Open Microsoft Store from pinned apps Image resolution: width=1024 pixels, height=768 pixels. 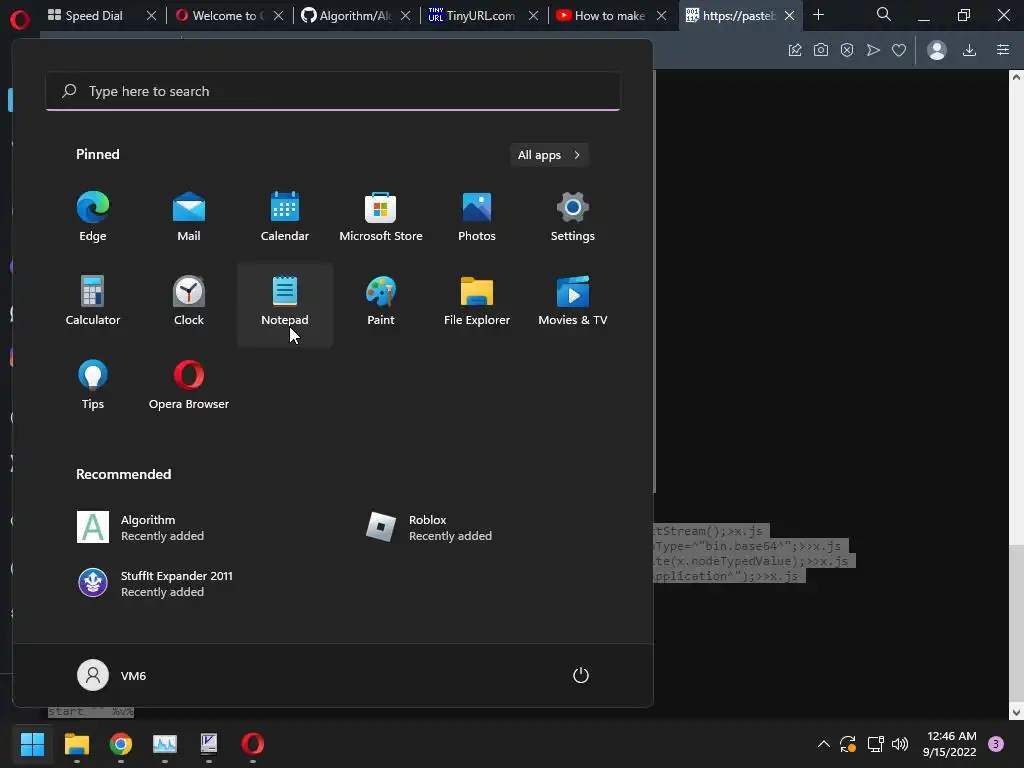point(381,217)
